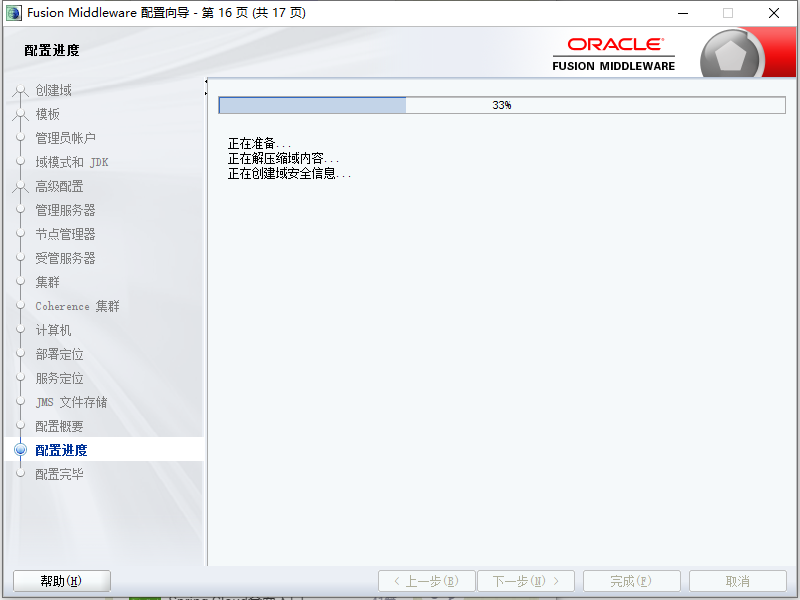This screenshot has height=600, width=800.
Task: Click the pentagon emblem in the header
Action: (731, 55)
